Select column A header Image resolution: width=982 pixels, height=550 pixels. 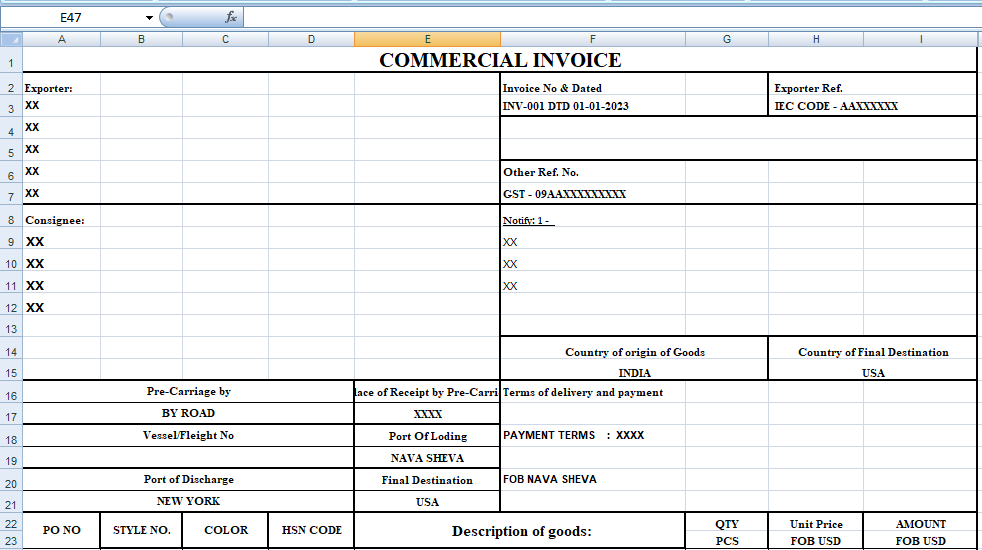point(62,39)
